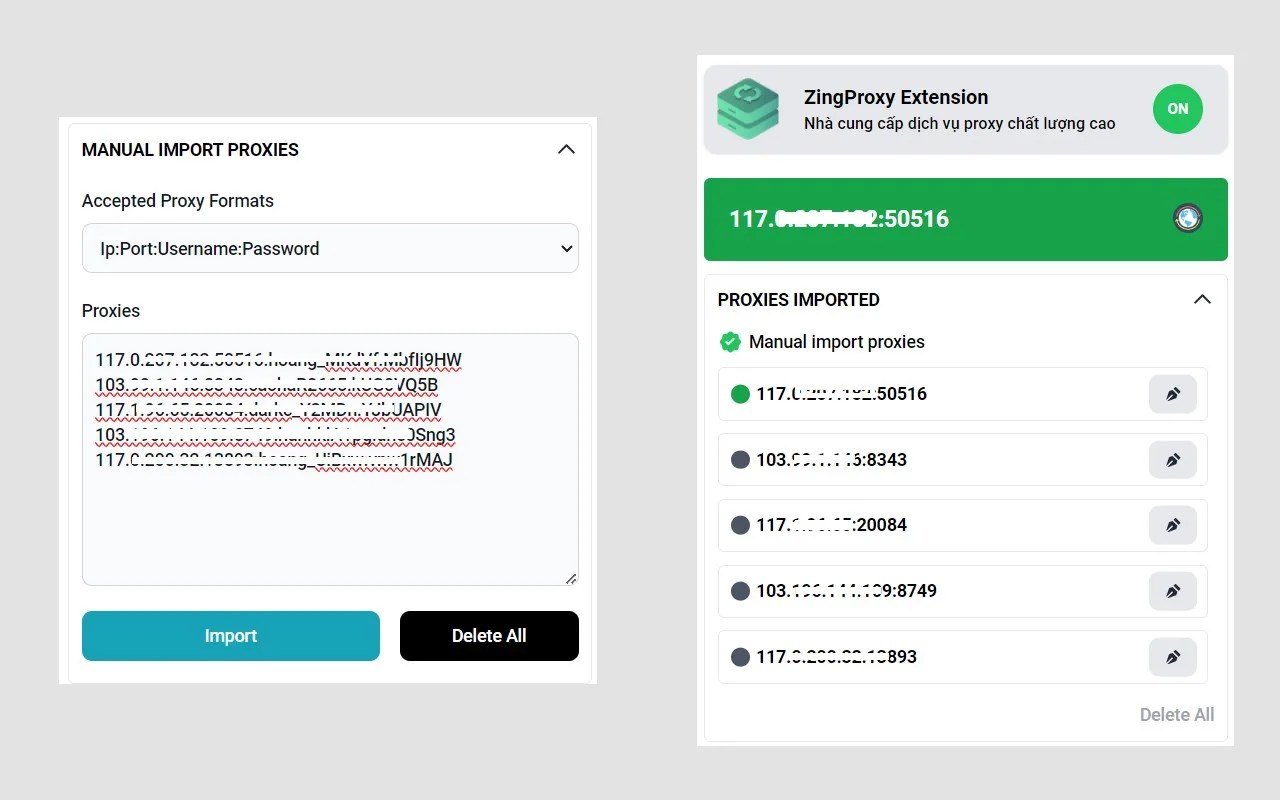Edit the proxy ending in port 893
Viewport: 1280px width, 800px height.
[1172, 657]
